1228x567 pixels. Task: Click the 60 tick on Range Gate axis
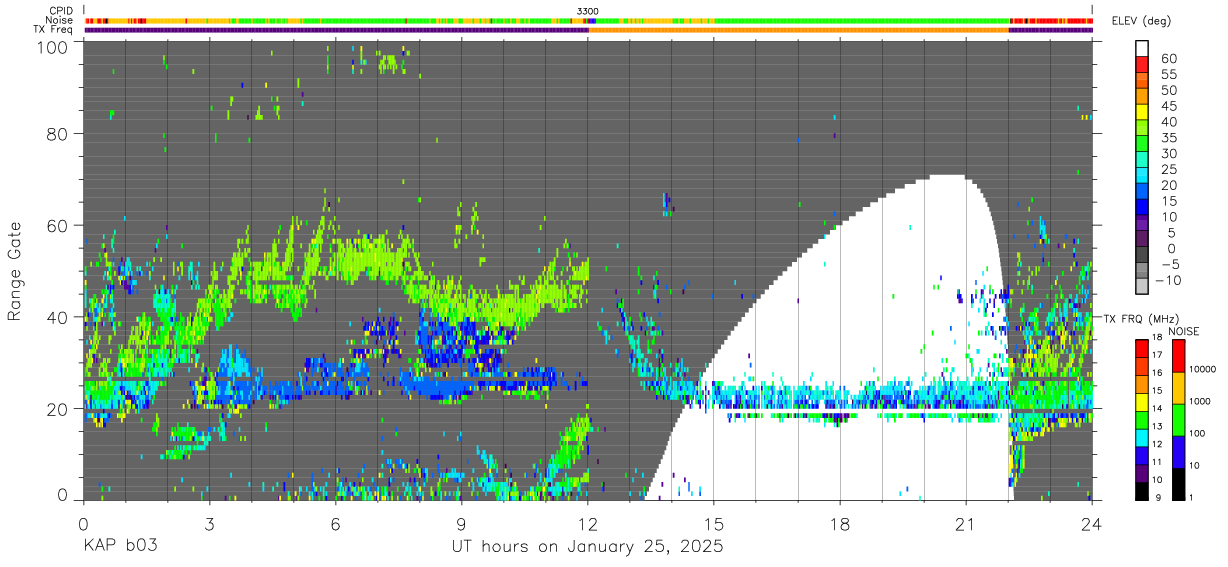[58, 225]
